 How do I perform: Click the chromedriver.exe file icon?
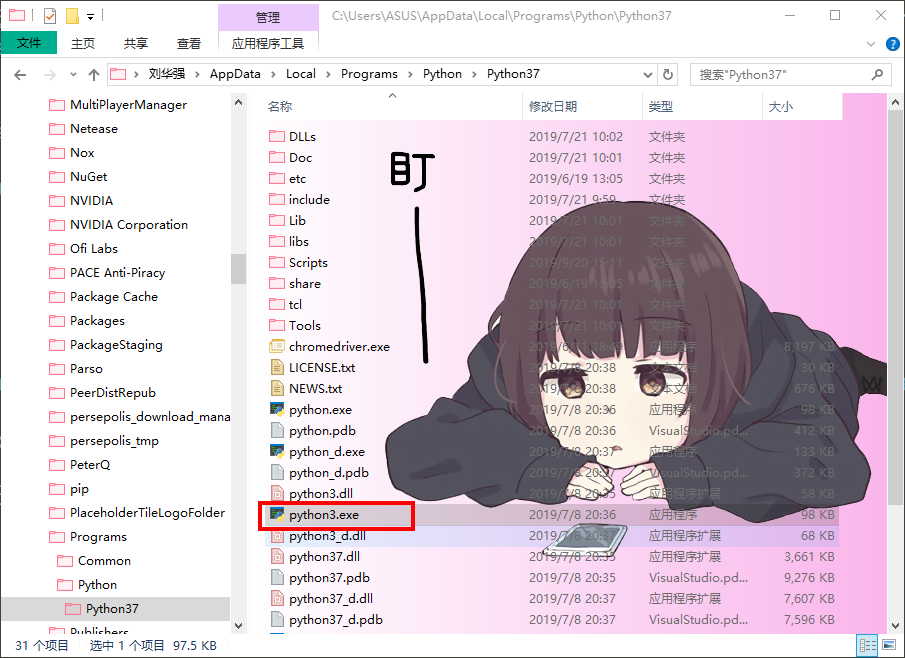click(277, 347)
